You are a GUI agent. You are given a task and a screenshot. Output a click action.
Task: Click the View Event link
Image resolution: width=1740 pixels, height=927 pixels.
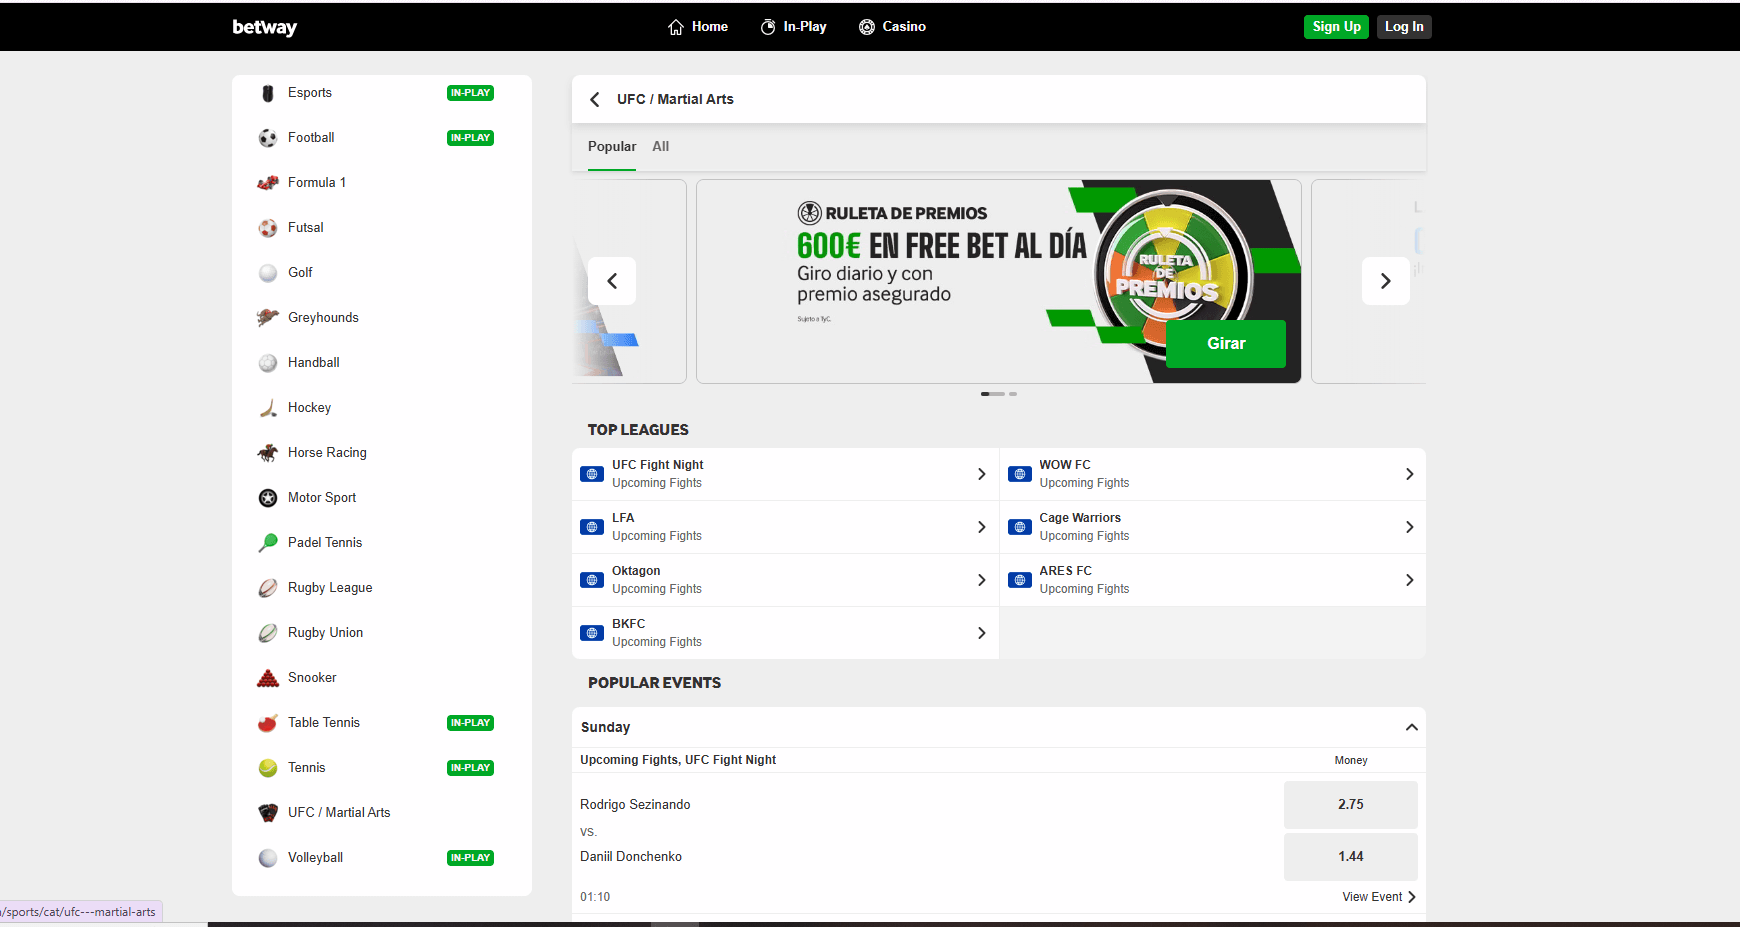pos(1378,897)
